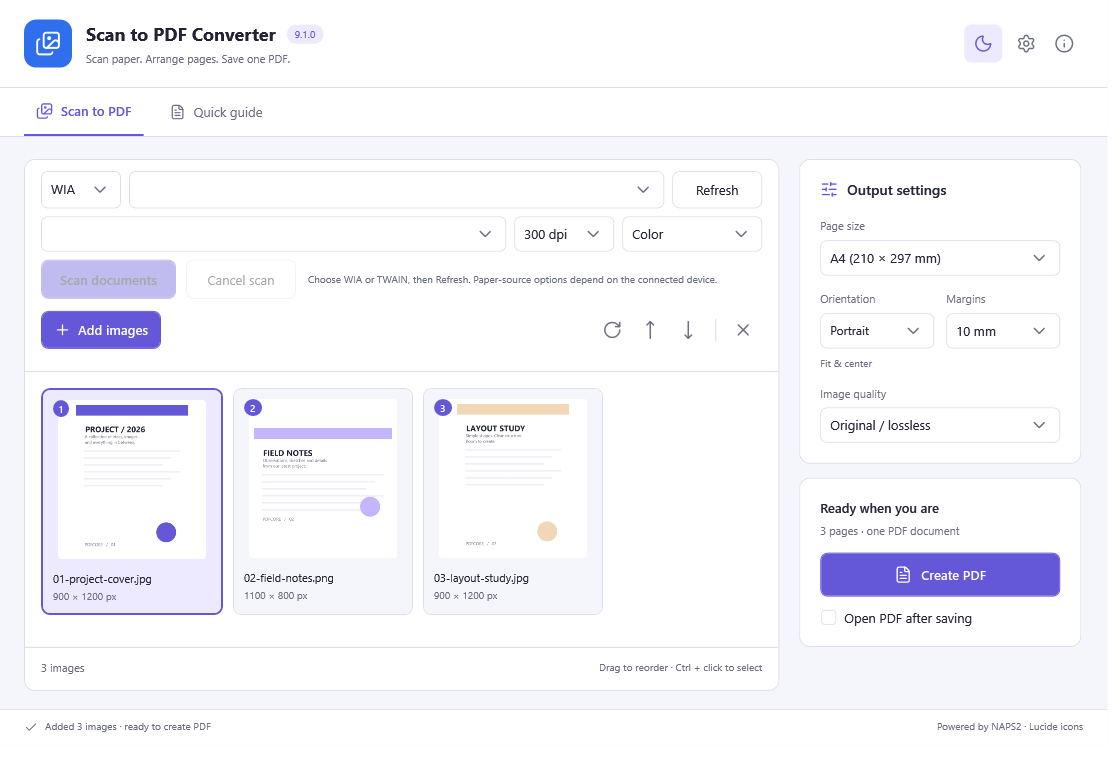Enable Open PDF after saving checkbox
This screenshot has height=780, width=1120.
coord(829,618)
